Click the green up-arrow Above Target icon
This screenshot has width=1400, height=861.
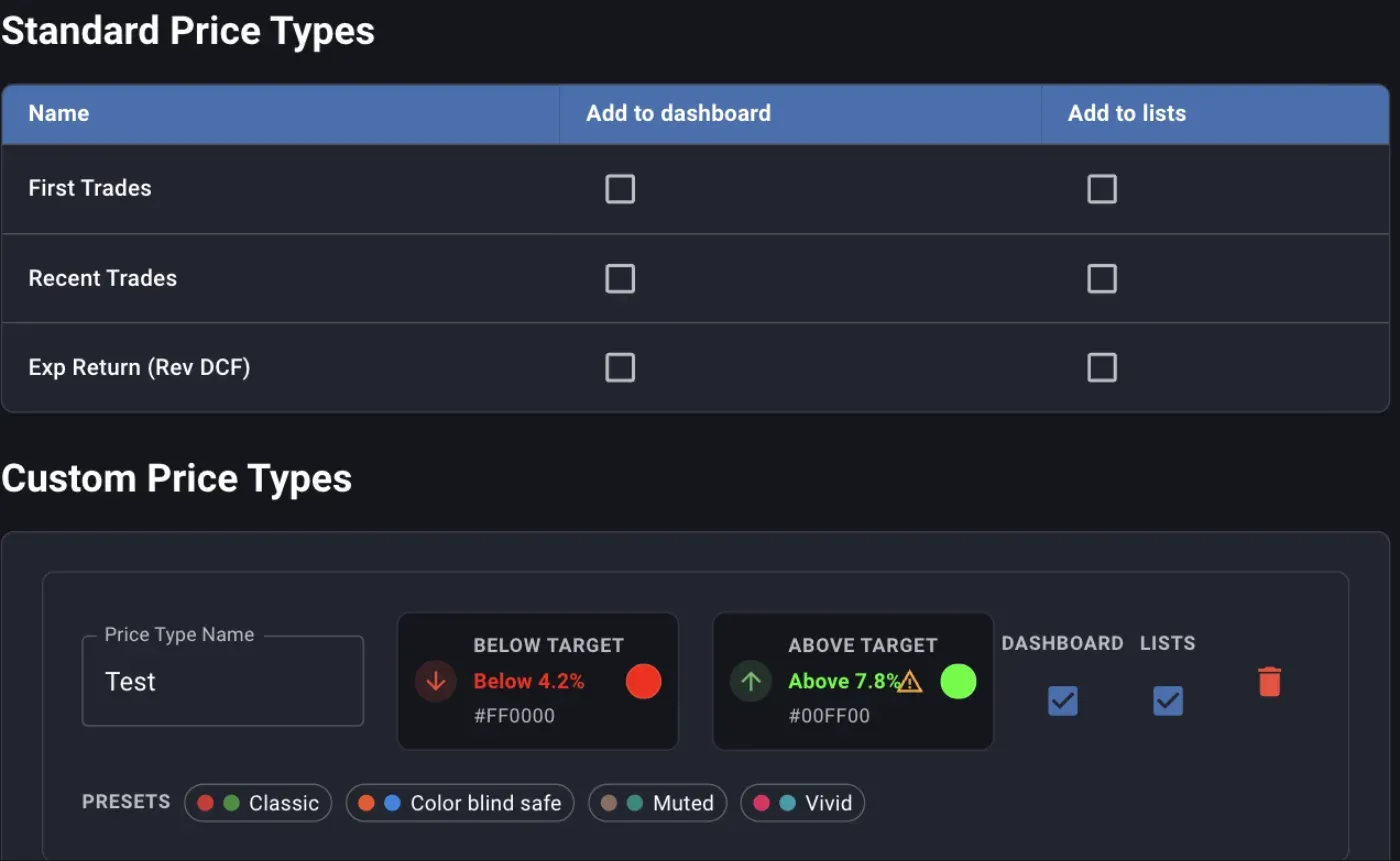[751, 682]
